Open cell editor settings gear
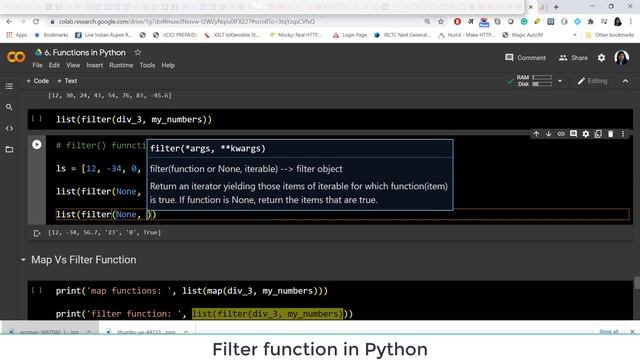This screenshot has height=360, width=640. pos(586,134)
